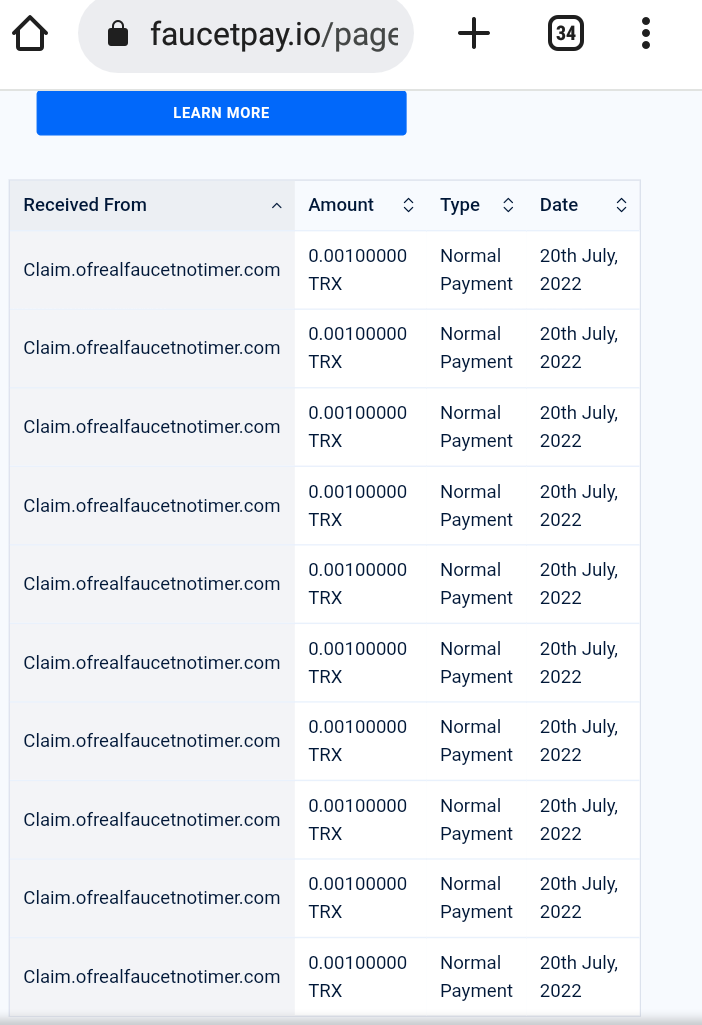Sort by Received From column arrow
702x1025 pixels.
[x=276, y=205]
